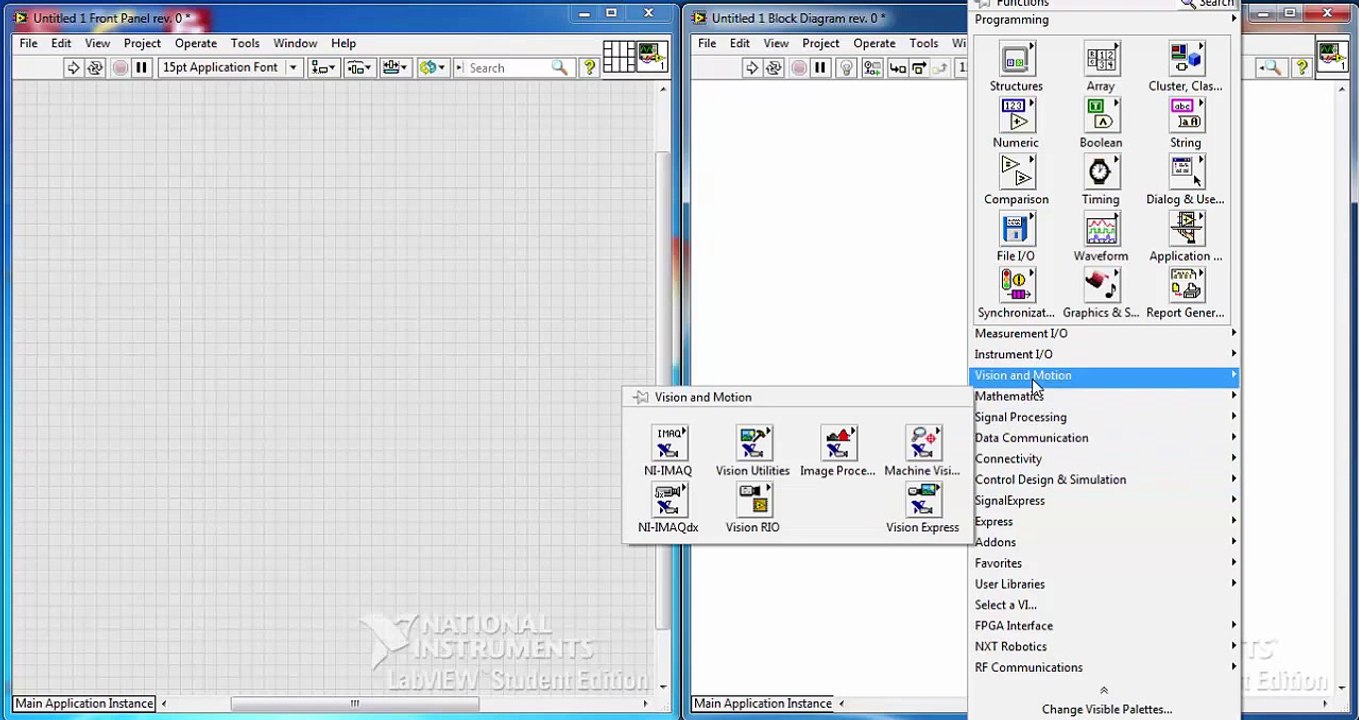Open the NI-IMAQ vision subpalette
The width and height of the screenshot is (1359, 720).
click(x=668, y=443)
